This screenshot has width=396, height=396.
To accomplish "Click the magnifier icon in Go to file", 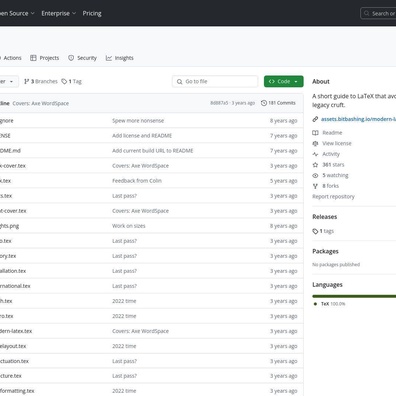I will point(180,82).
